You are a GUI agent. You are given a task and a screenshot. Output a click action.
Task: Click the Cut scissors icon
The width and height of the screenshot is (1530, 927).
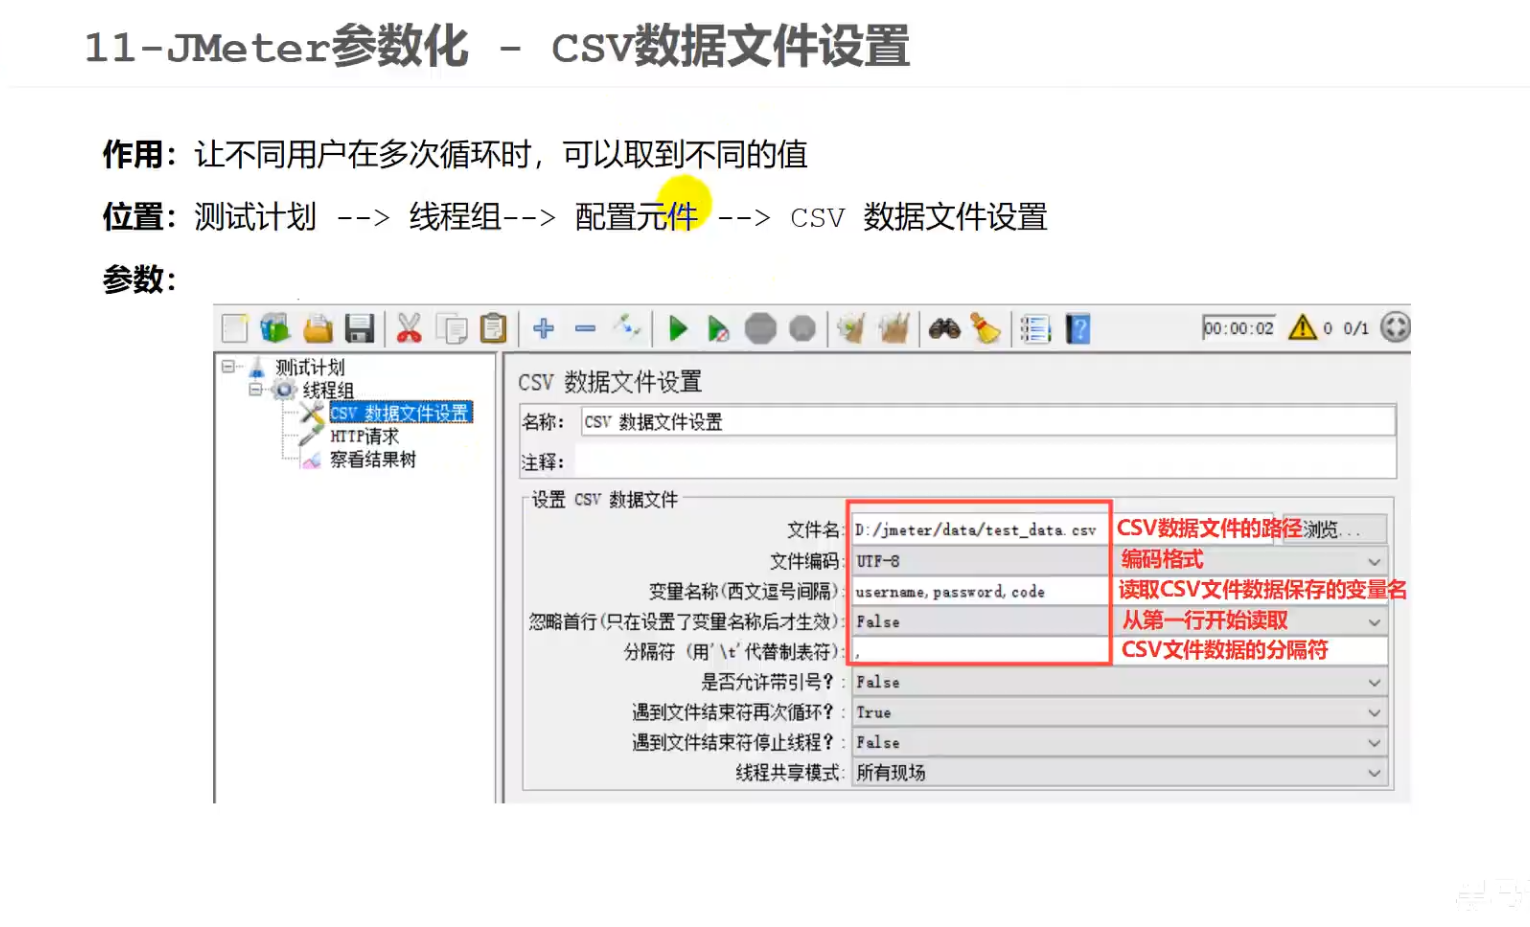point(409,328)
